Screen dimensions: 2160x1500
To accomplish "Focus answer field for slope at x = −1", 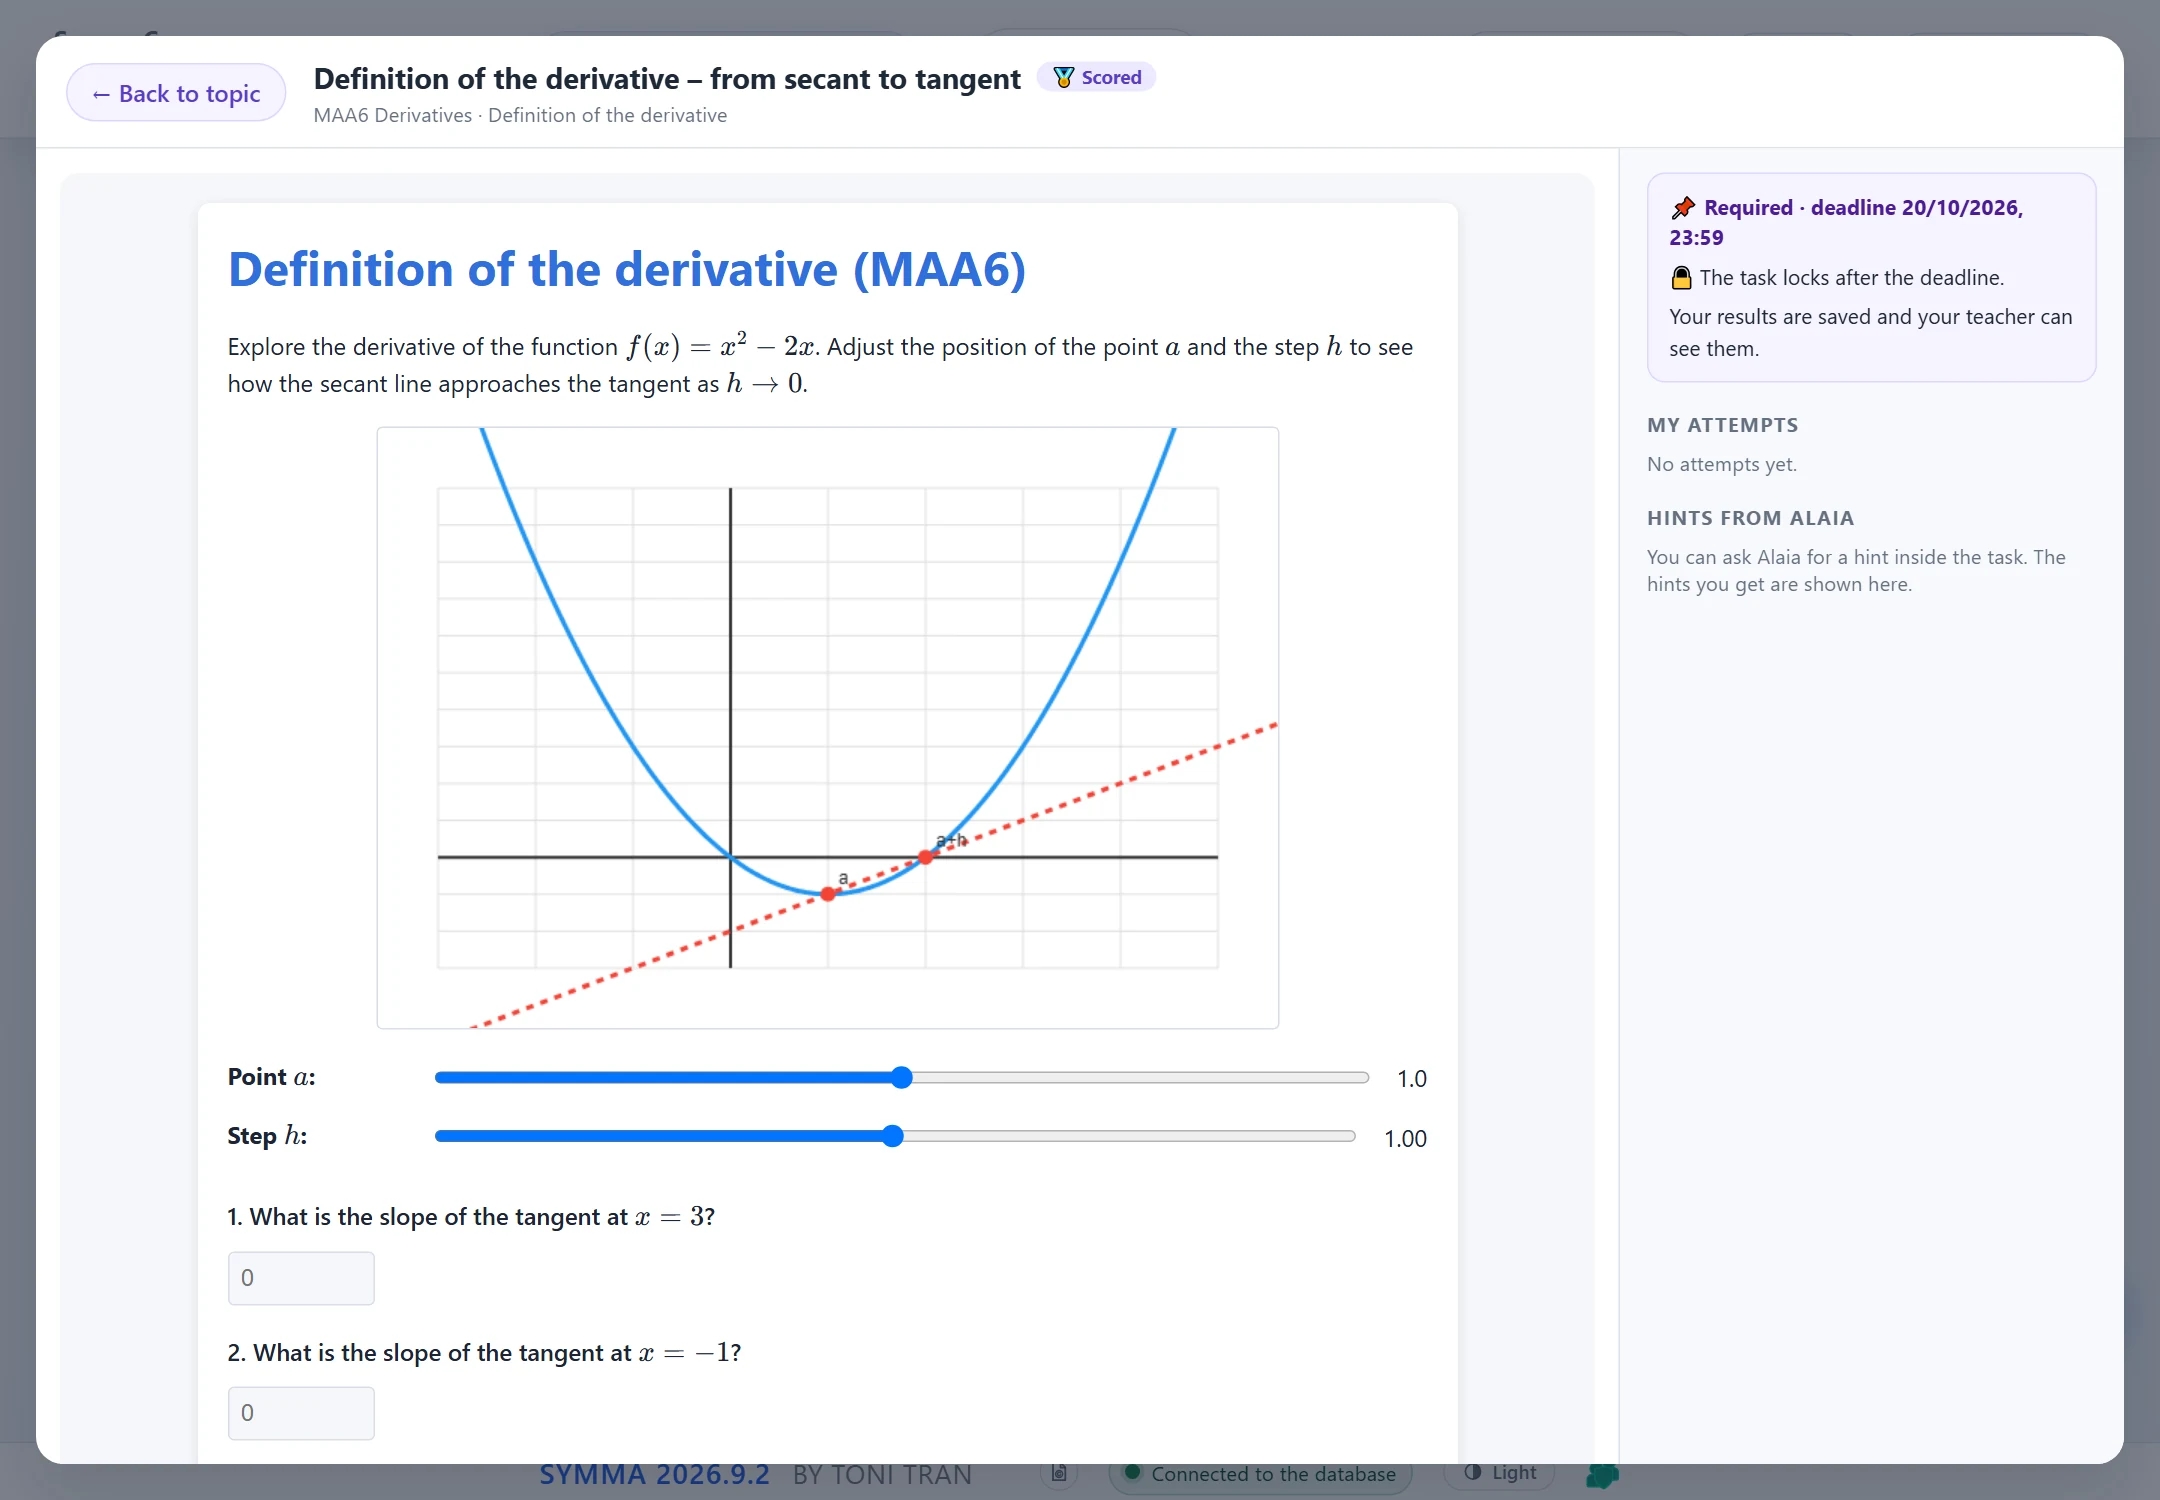I will coord(301,1413).
